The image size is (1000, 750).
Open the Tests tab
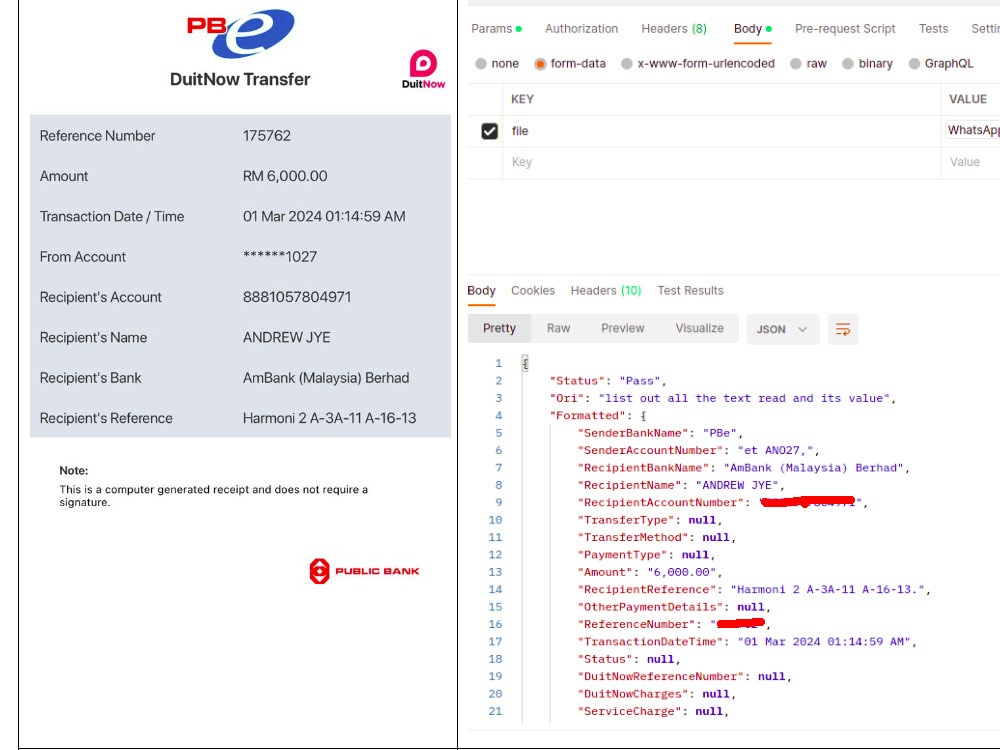click(933, 29)
